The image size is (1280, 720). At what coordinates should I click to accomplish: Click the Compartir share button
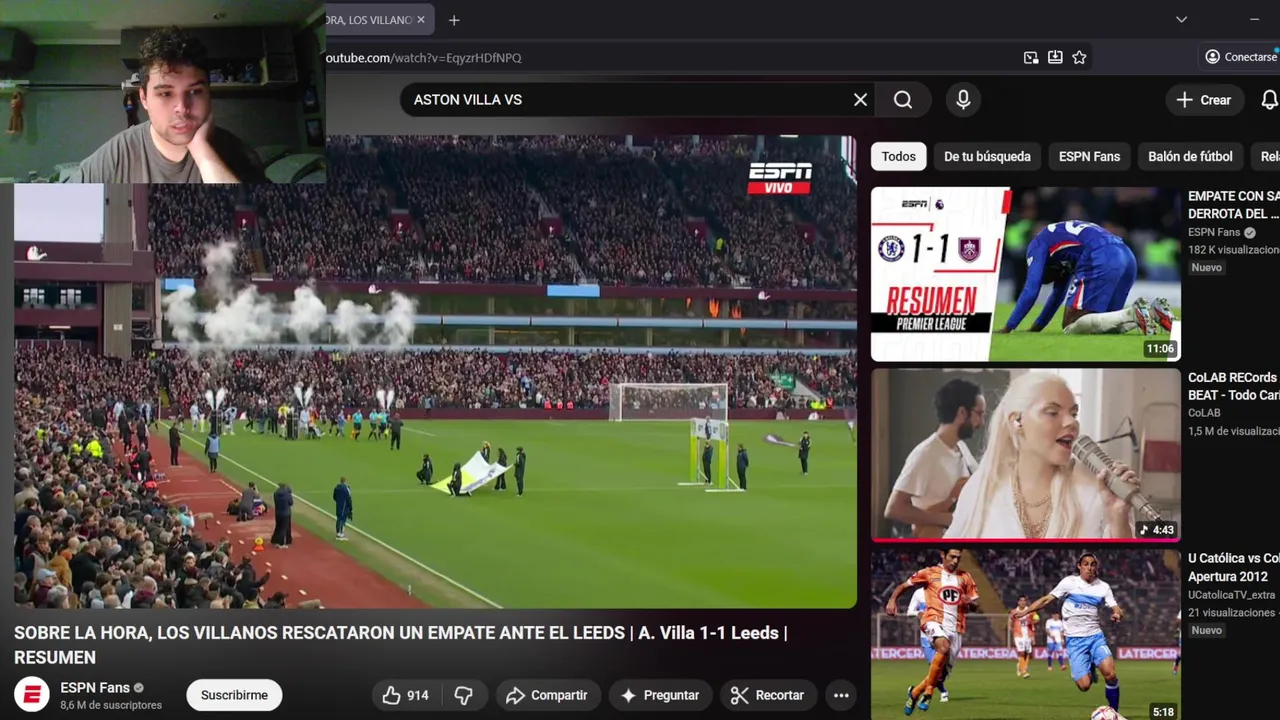coord(547,695)
